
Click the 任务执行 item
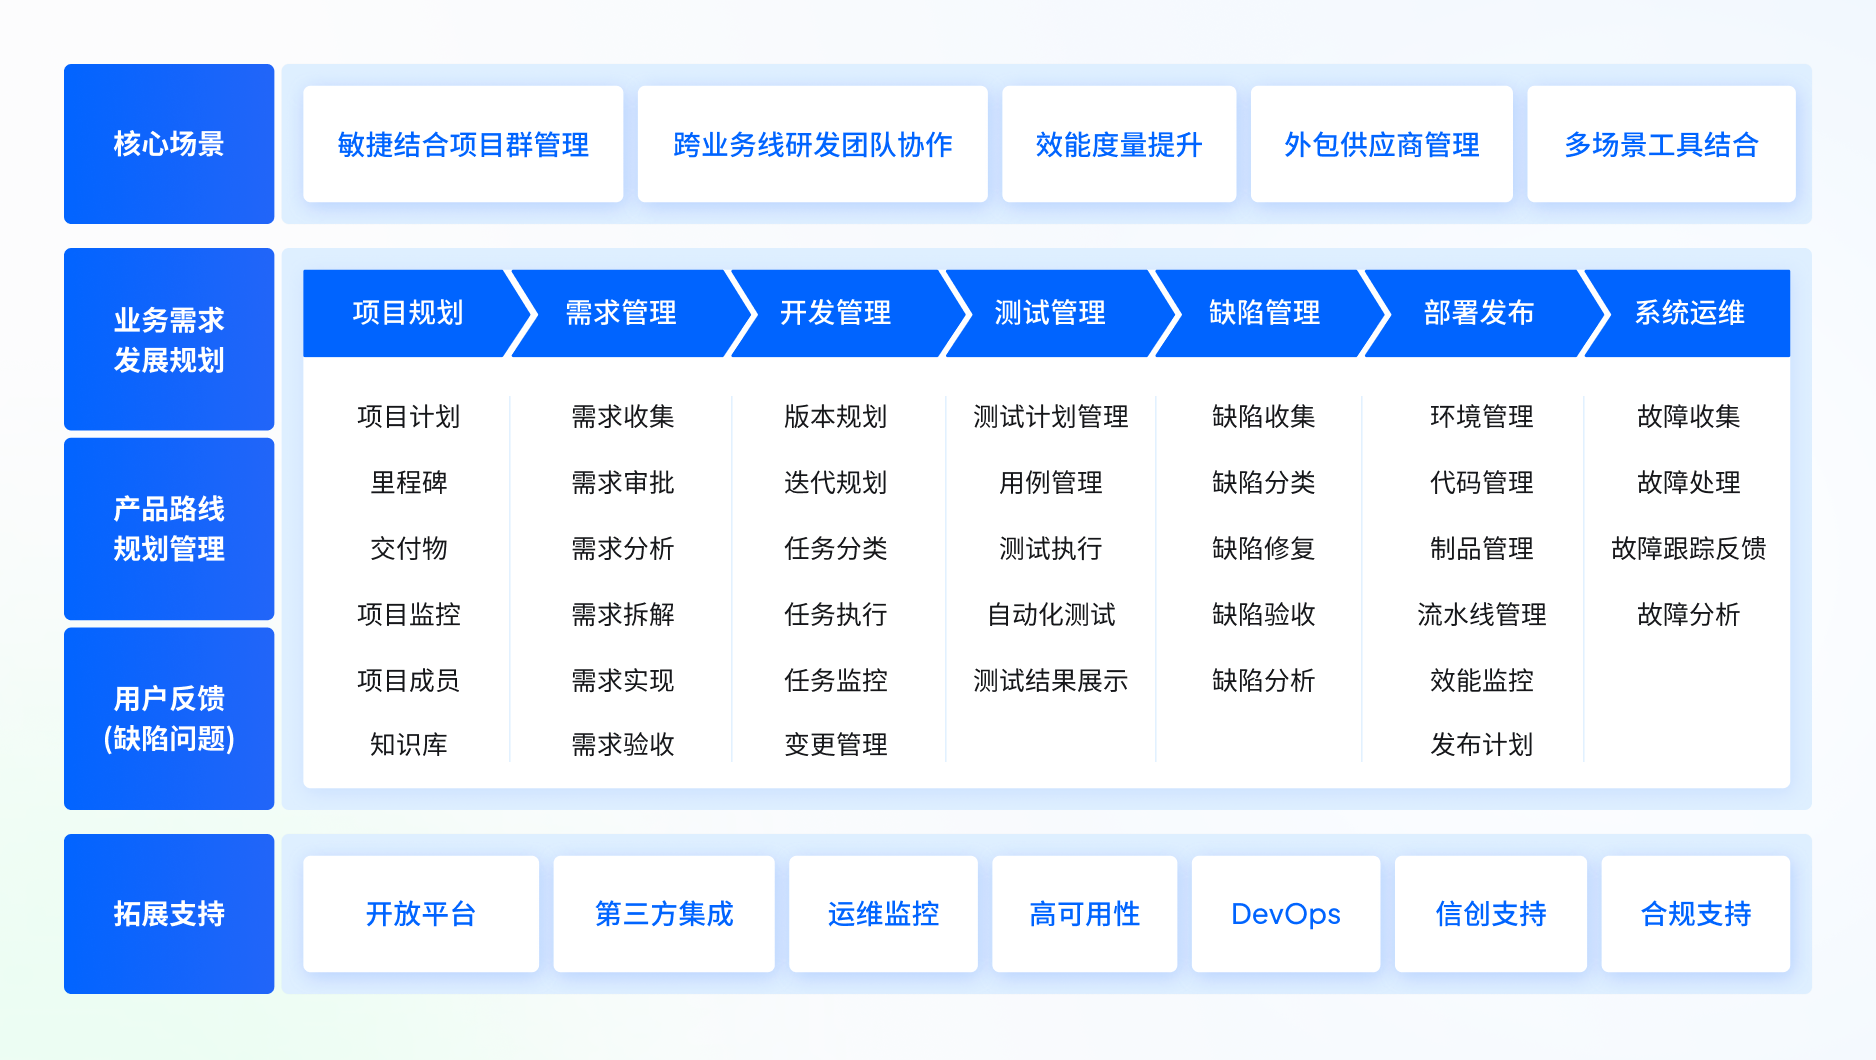835,614
